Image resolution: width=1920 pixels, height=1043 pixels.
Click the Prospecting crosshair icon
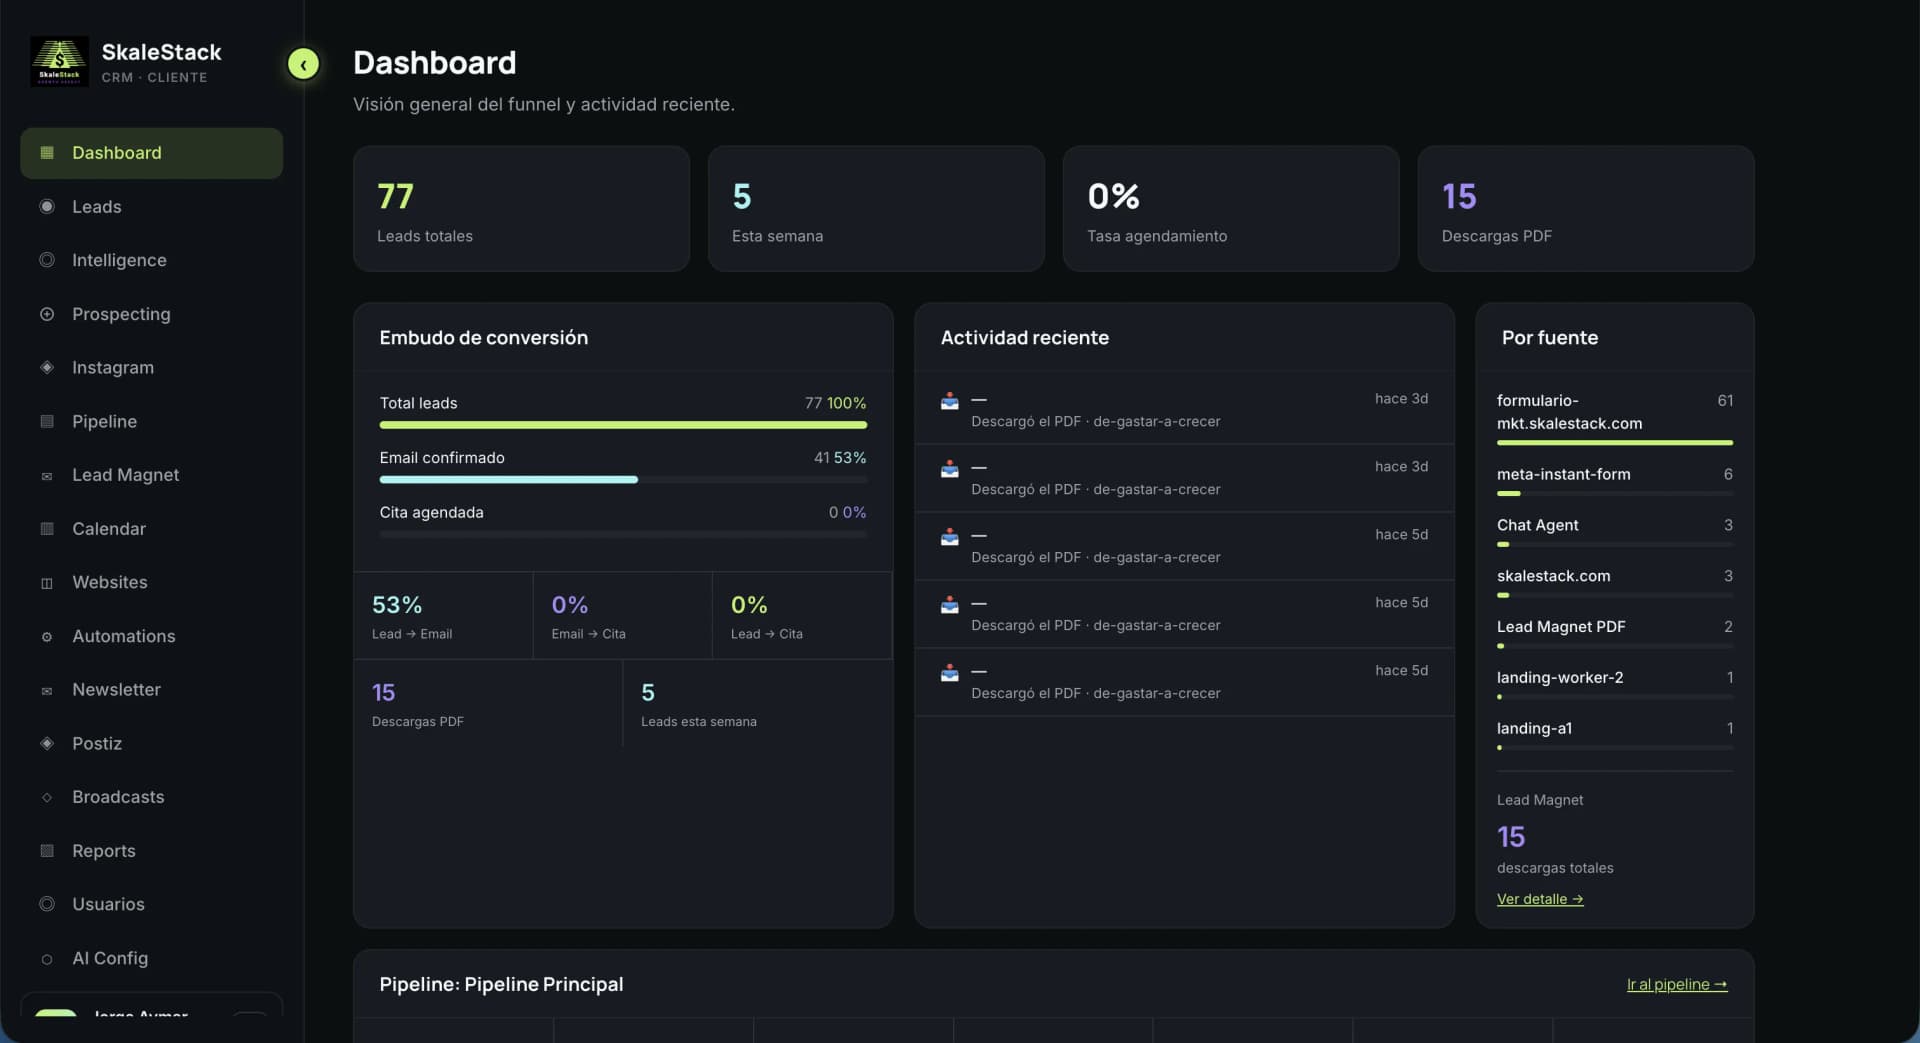[47, 314]
